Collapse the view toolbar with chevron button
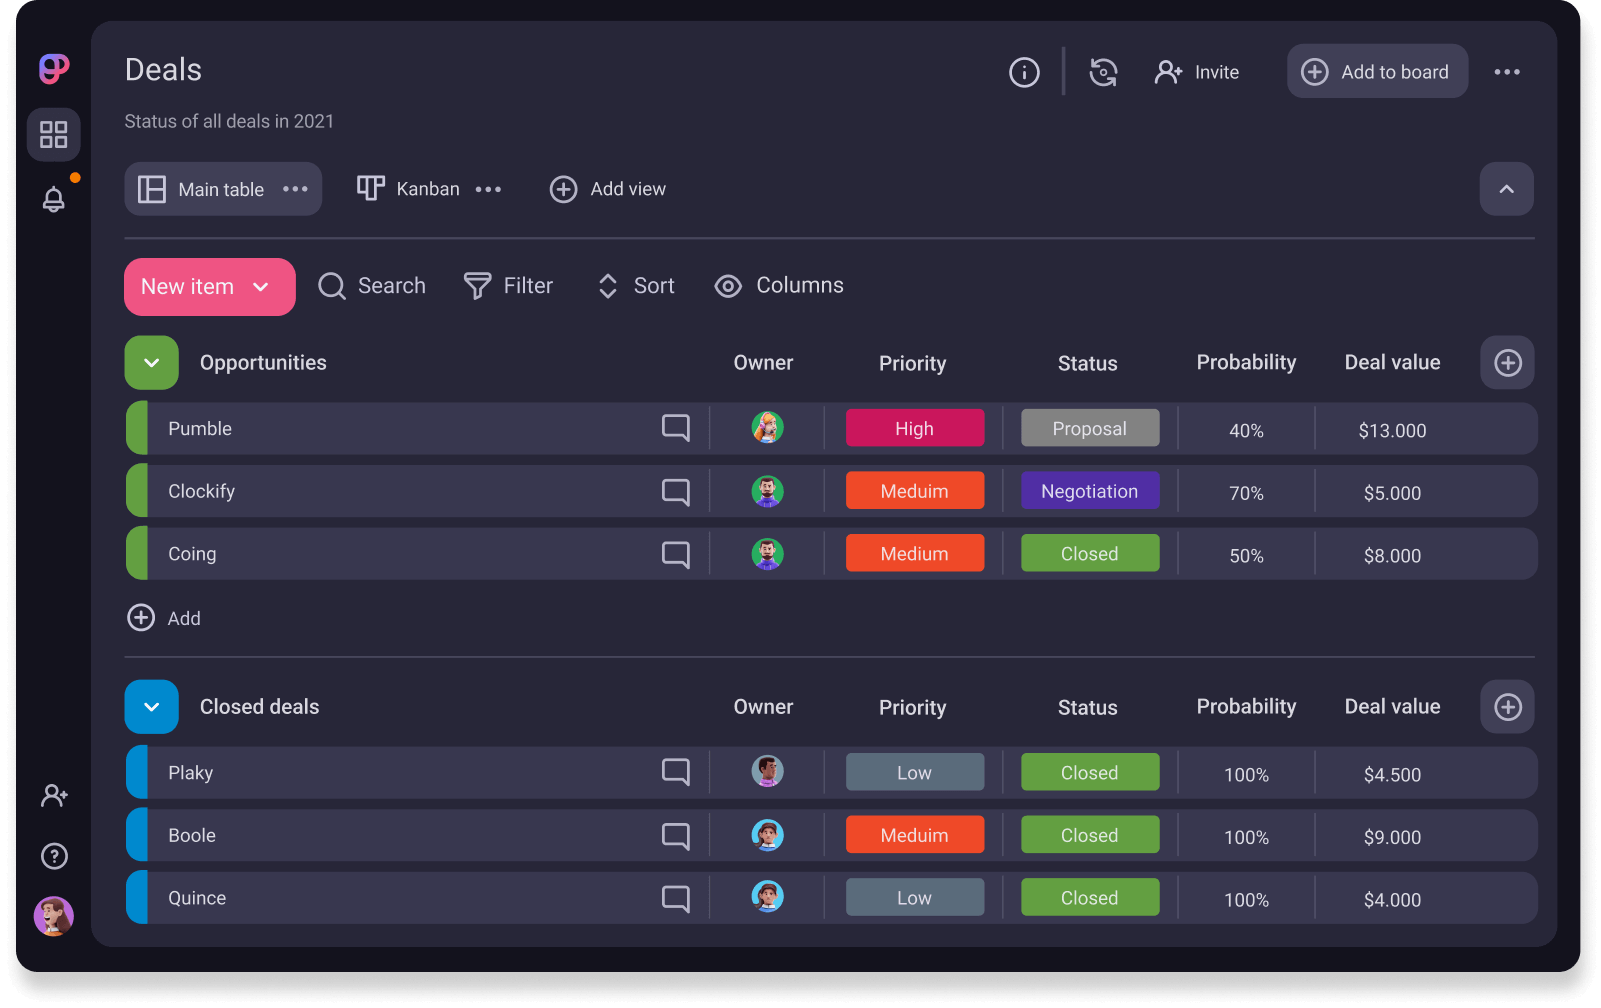The width and height of the screenshot is (1601, 1008). click(1506, 188)
